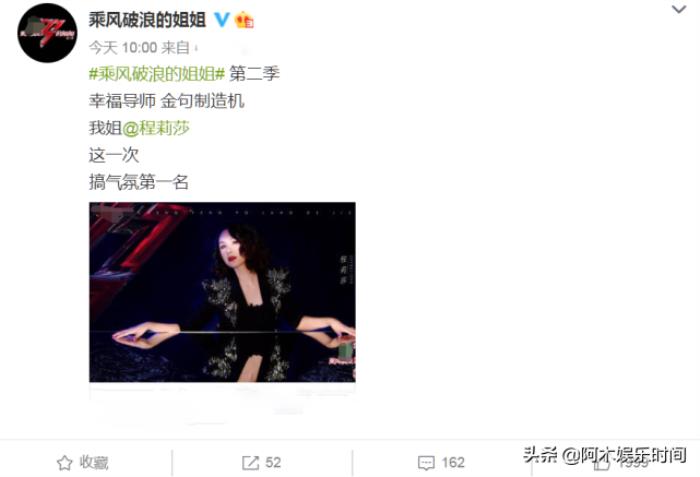The height and width of the screenshot is (477, 700).
Task: Open the @程莉莎 mention link
Action: tap(156, 128)
